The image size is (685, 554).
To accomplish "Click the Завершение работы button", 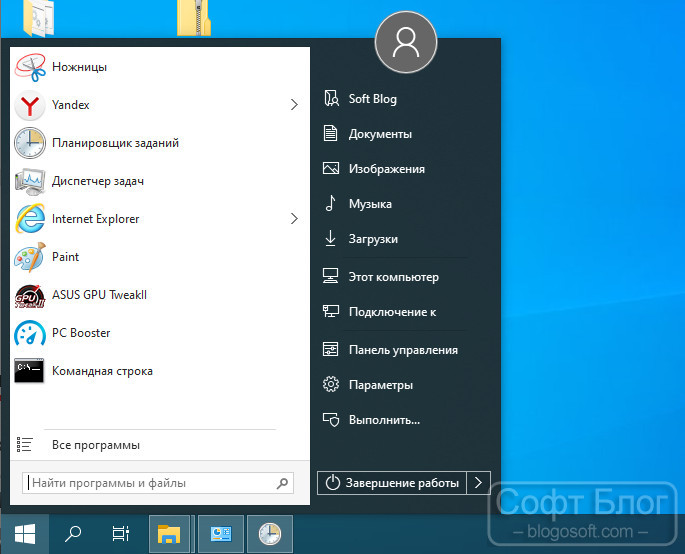I will [x=392, y=483].
